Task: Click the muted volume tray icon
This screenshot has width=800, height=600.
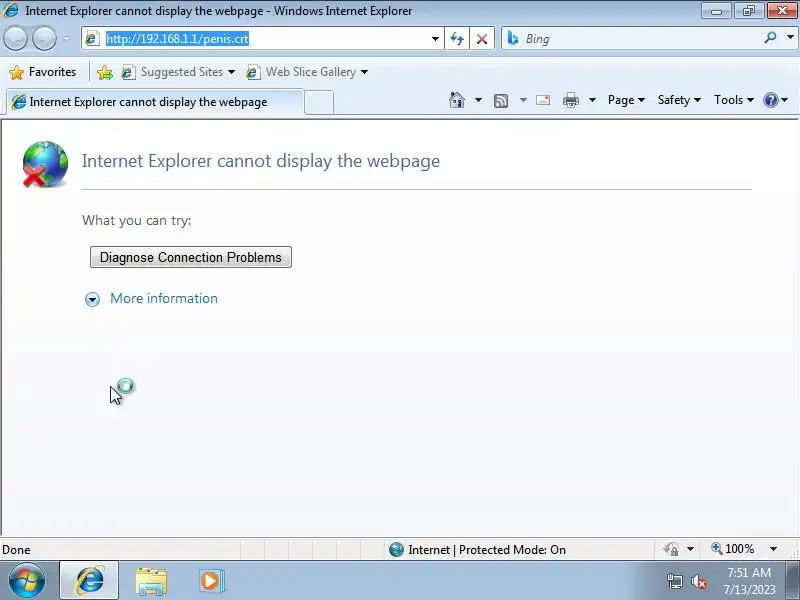Action: coord(698,581)
